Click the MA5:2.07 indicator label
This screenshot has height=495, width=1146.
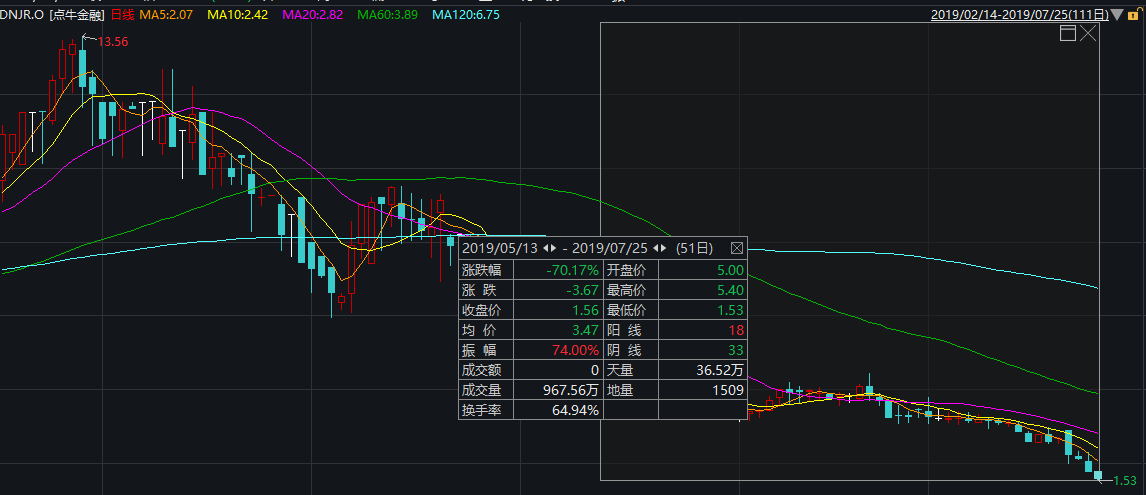[166, 15]
